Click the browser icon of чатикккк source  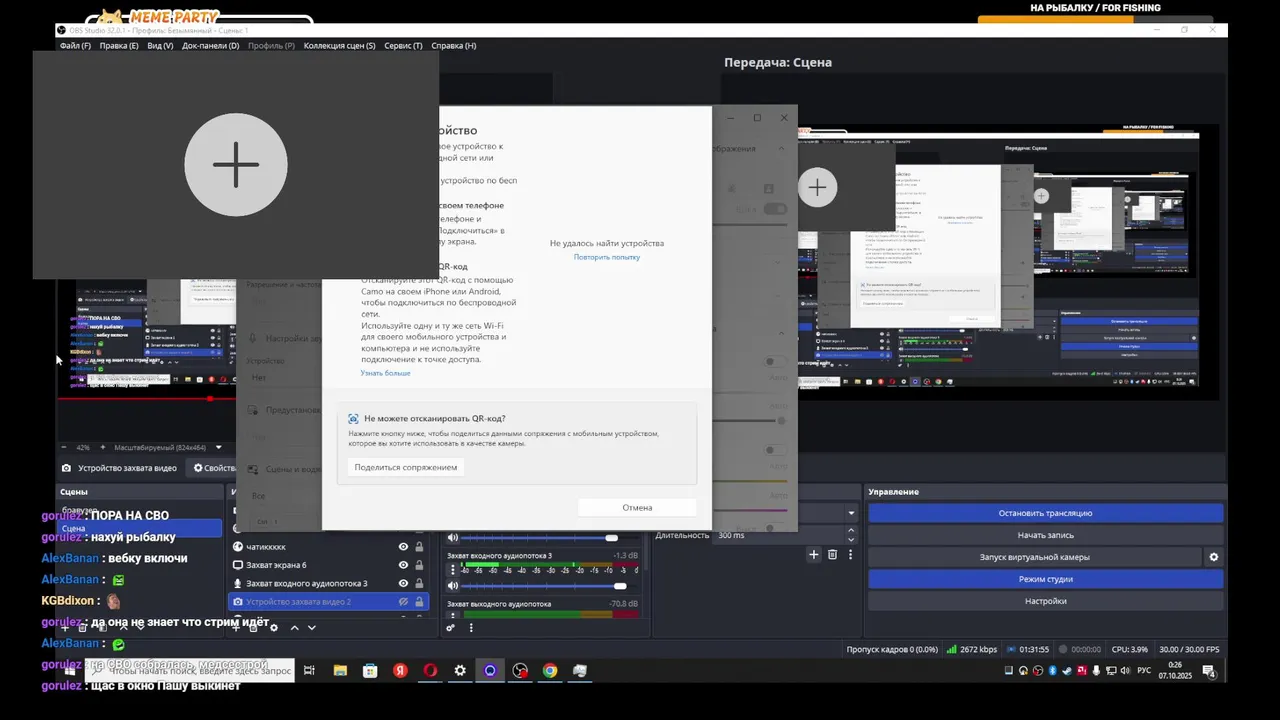(238, 547)
